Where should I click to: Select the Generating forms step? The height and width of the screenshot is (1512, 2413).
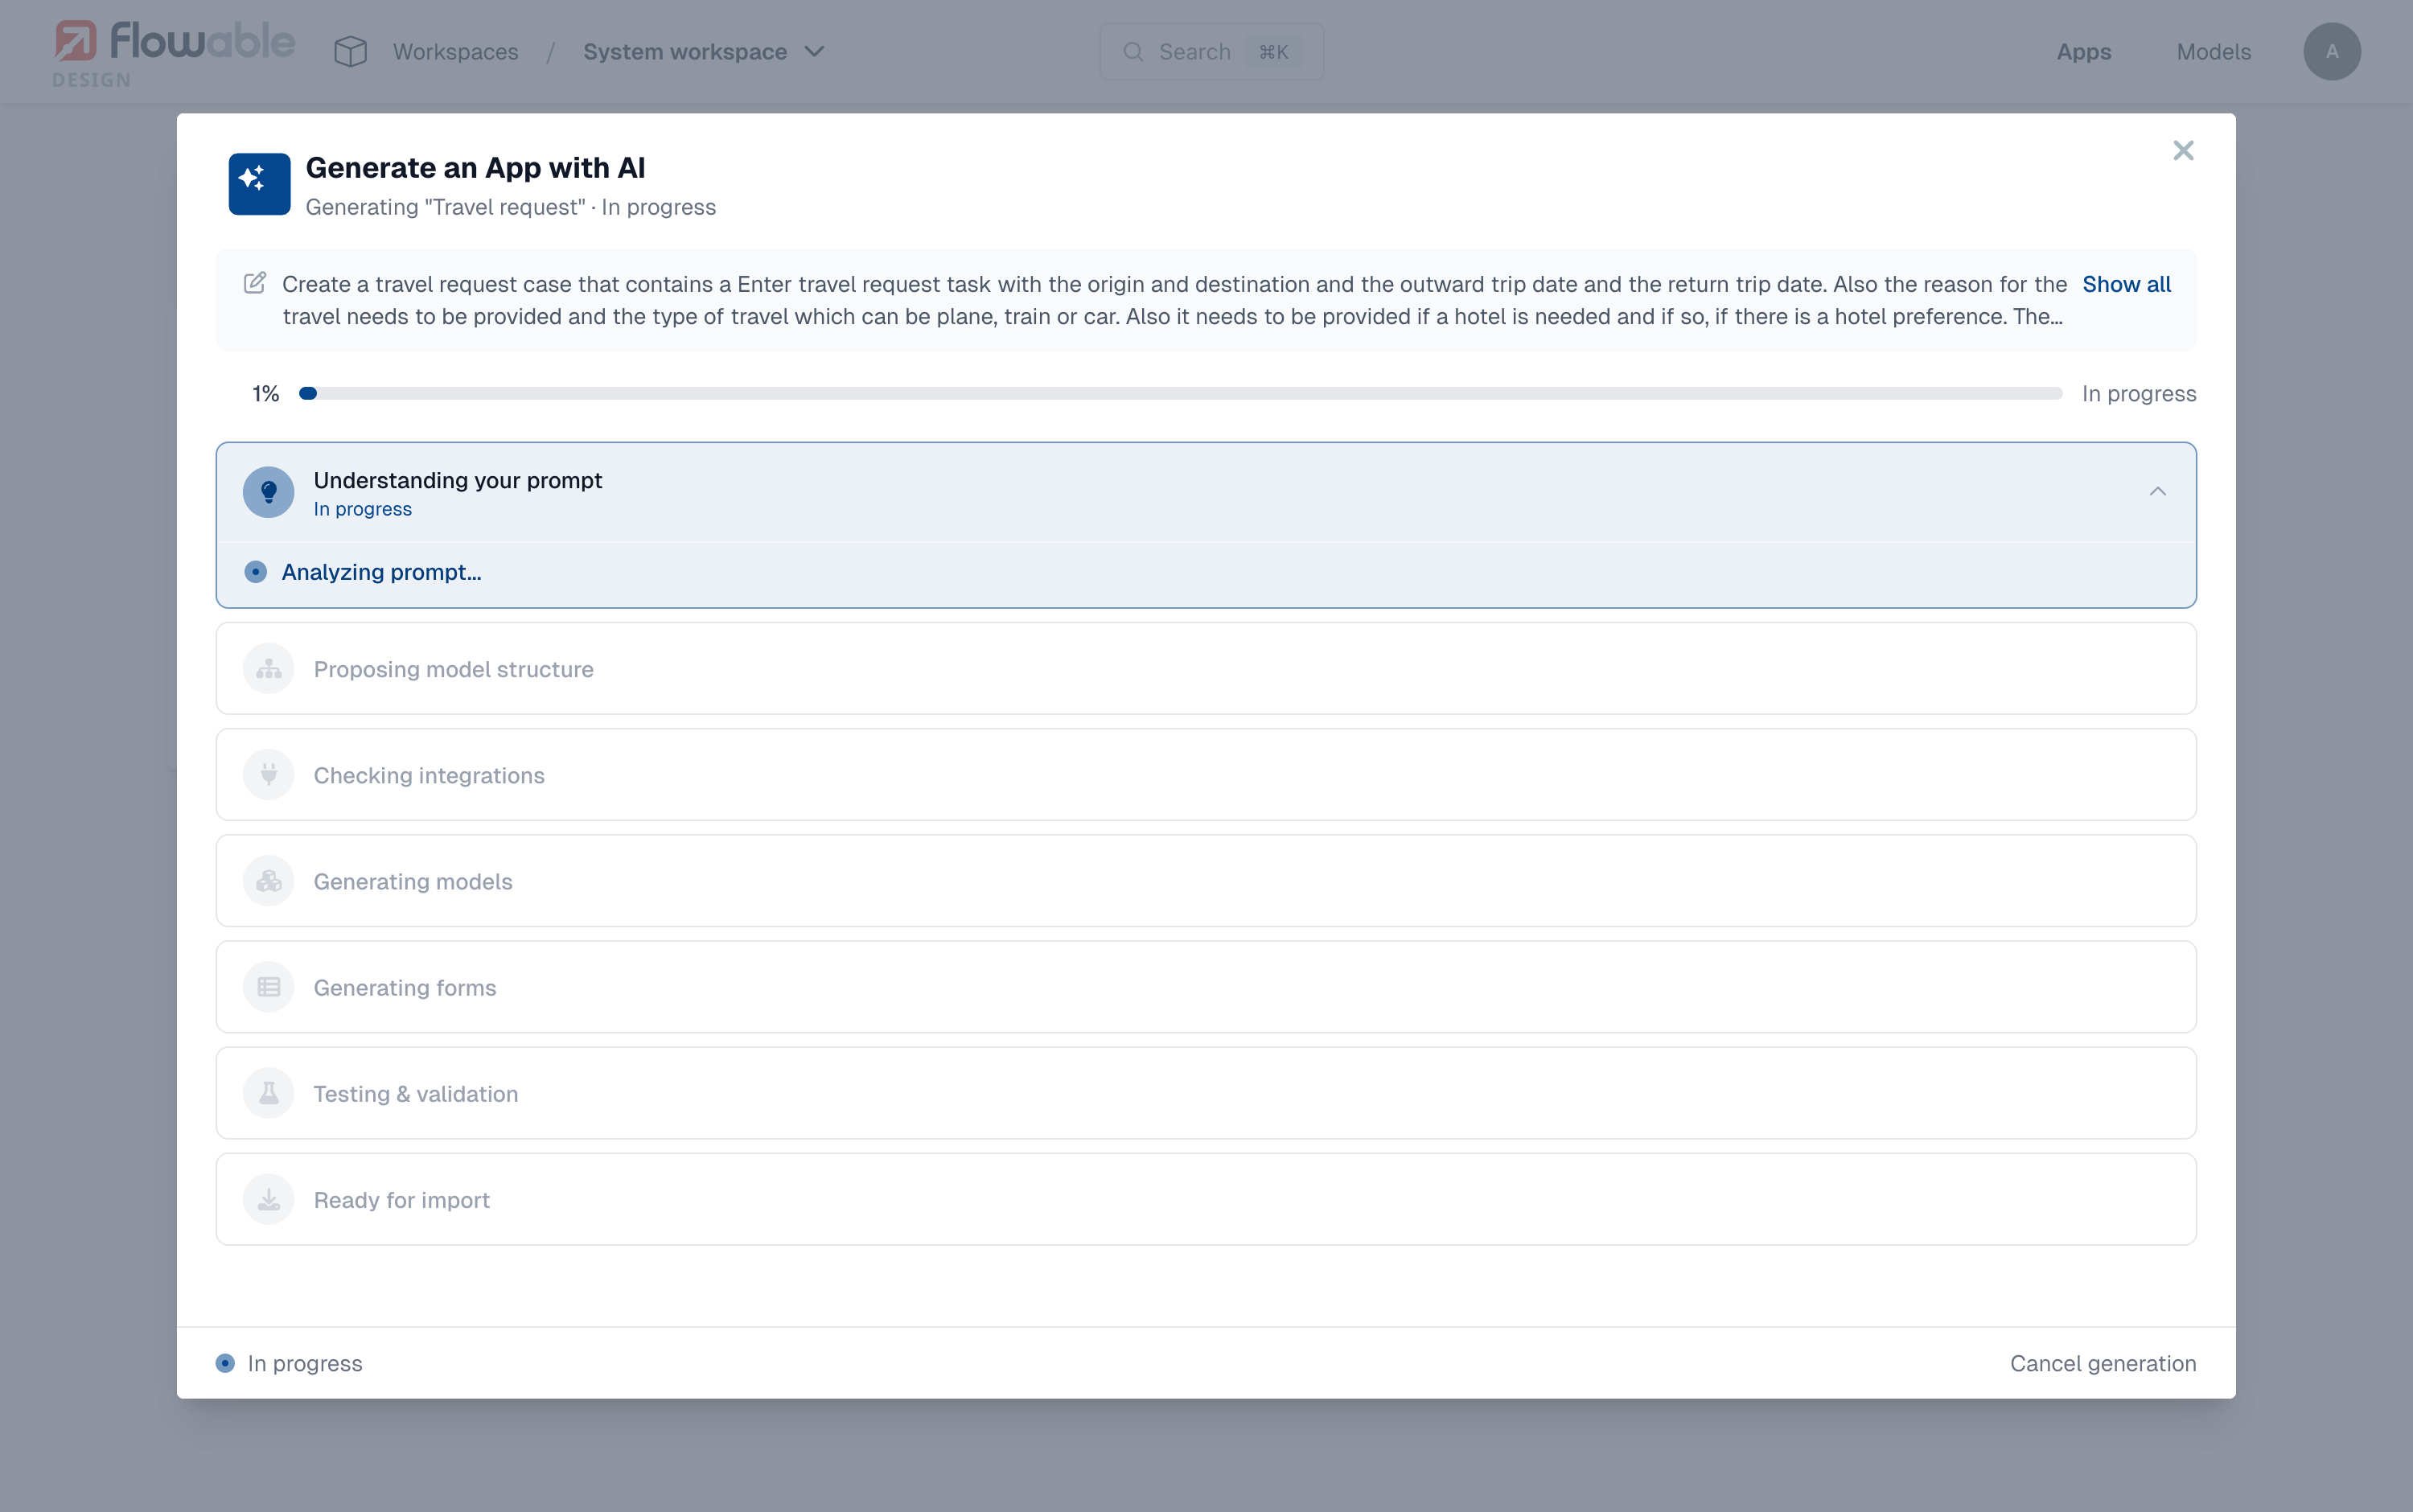pyautogui.click(x=1206, y=987)
